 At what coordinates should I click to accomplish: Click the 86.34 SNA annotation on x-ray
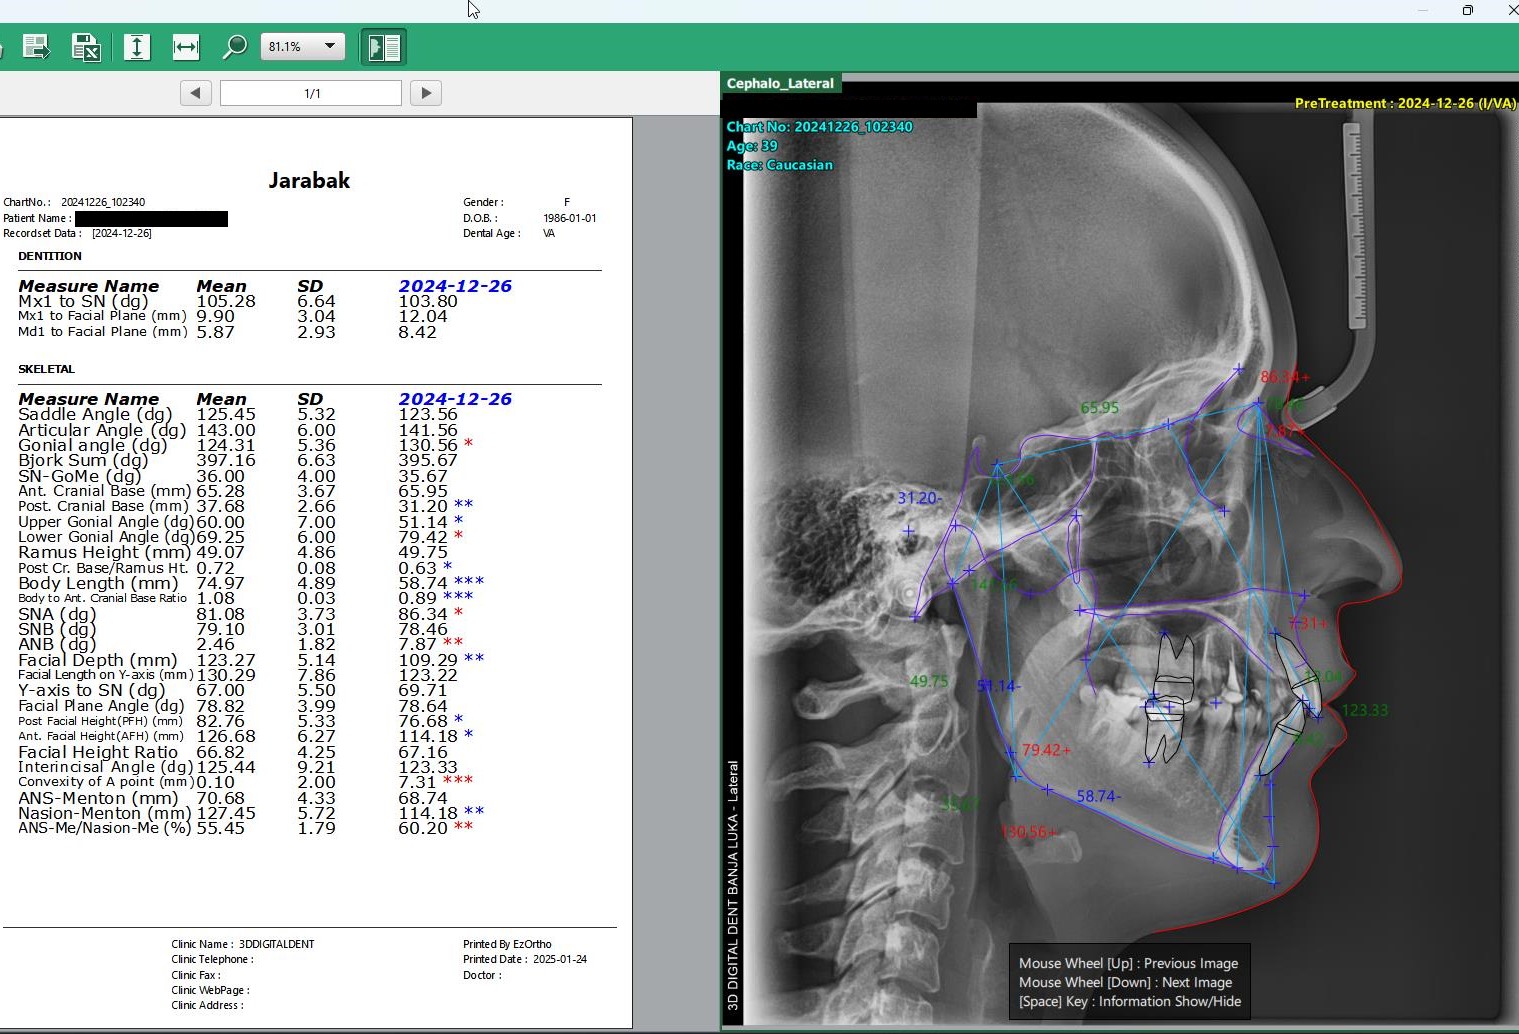(1284, 377)
